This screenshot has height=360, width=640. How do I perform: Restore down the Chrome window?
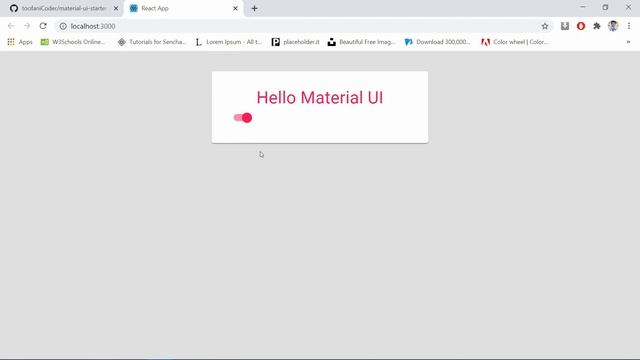point(605,7)
